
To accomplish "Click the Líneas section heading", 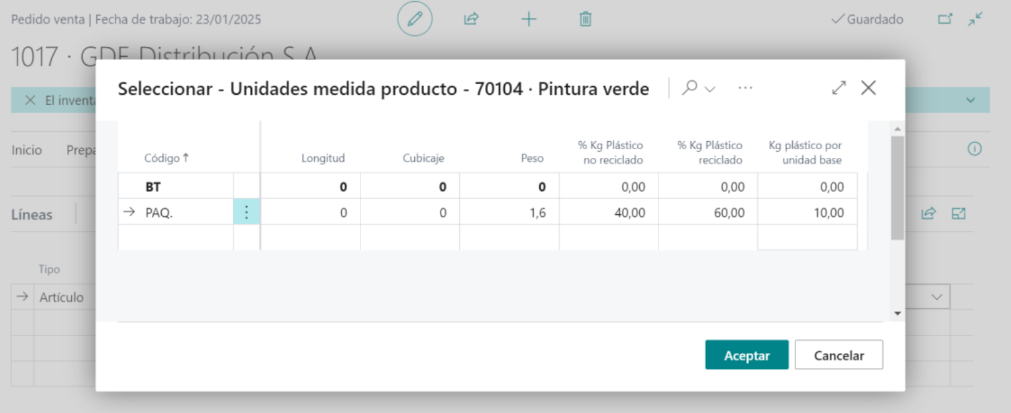I will pyautogui.click(x=32, y=215).
